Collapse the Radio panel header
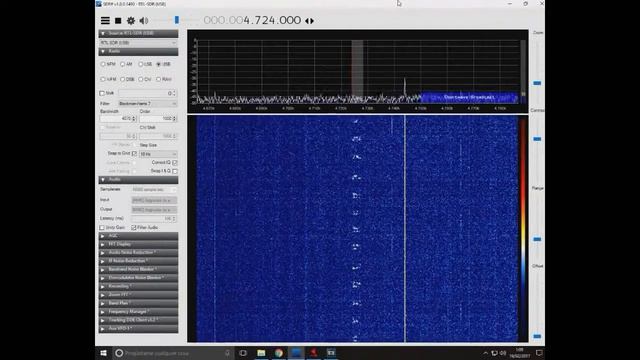 pos(138,52)
